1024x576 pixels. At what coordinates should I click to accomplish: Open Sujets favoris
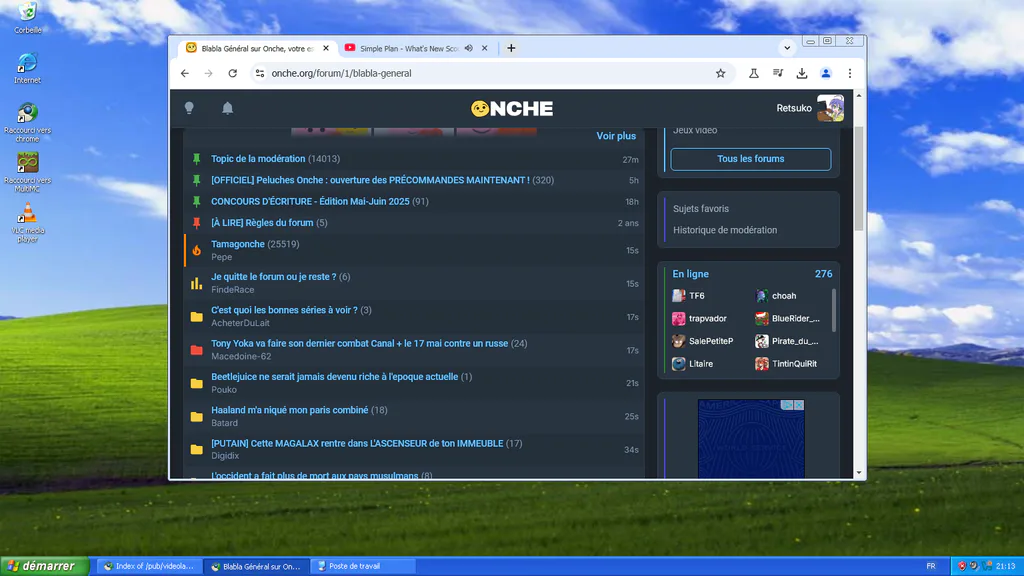pyautogui.click(x=701, y=209)
